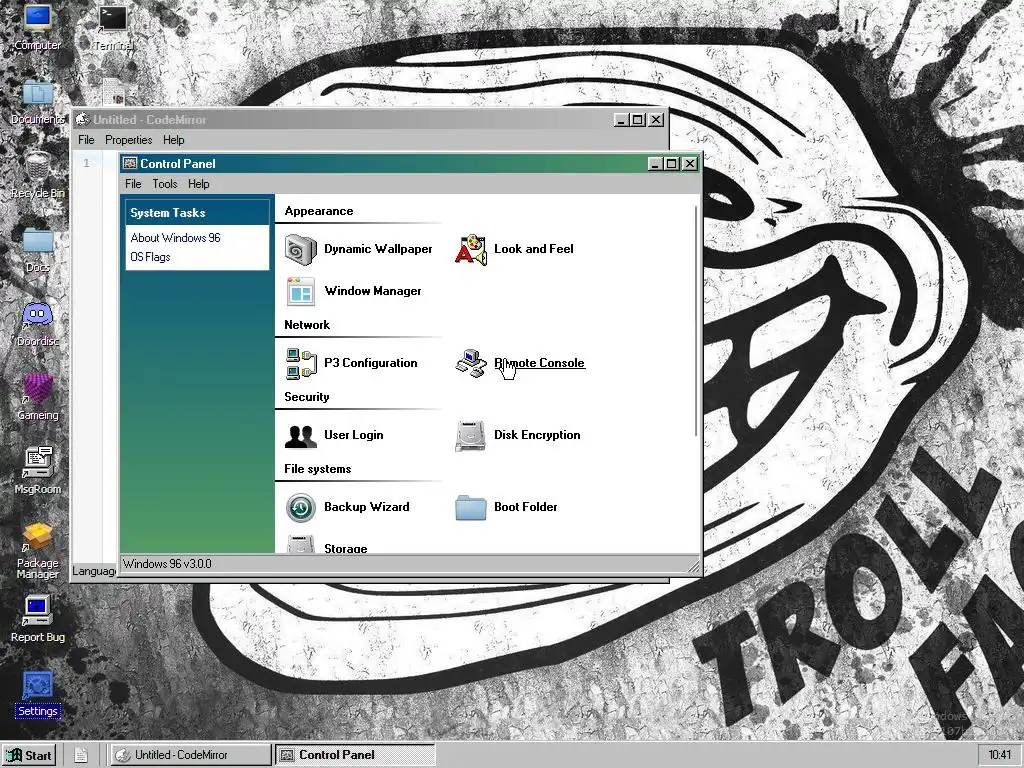Open CodeMirror File menu
This screenshot has width=1024, height=768.
[x=86, y=140]
